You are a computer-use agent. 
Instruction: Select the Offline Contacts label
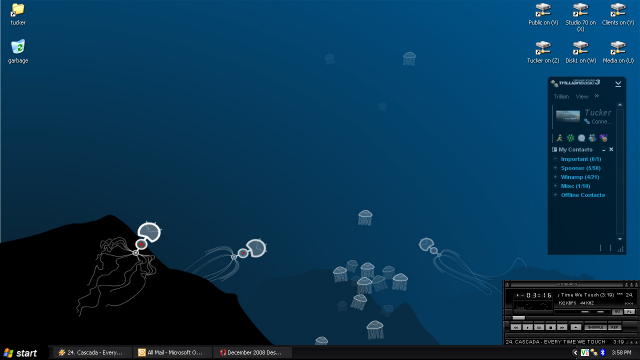(x=583, y=195)
